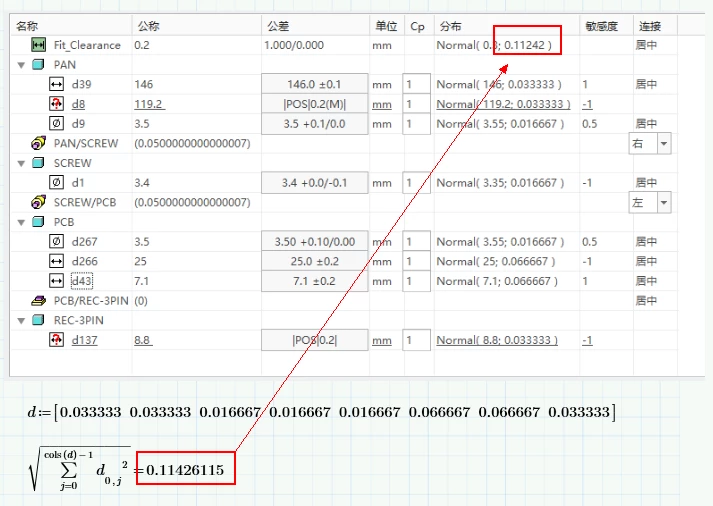Screen dimensions: 713x506
Task: Click the 8.8 nominal value link
Action: click(x=143, y=340)
